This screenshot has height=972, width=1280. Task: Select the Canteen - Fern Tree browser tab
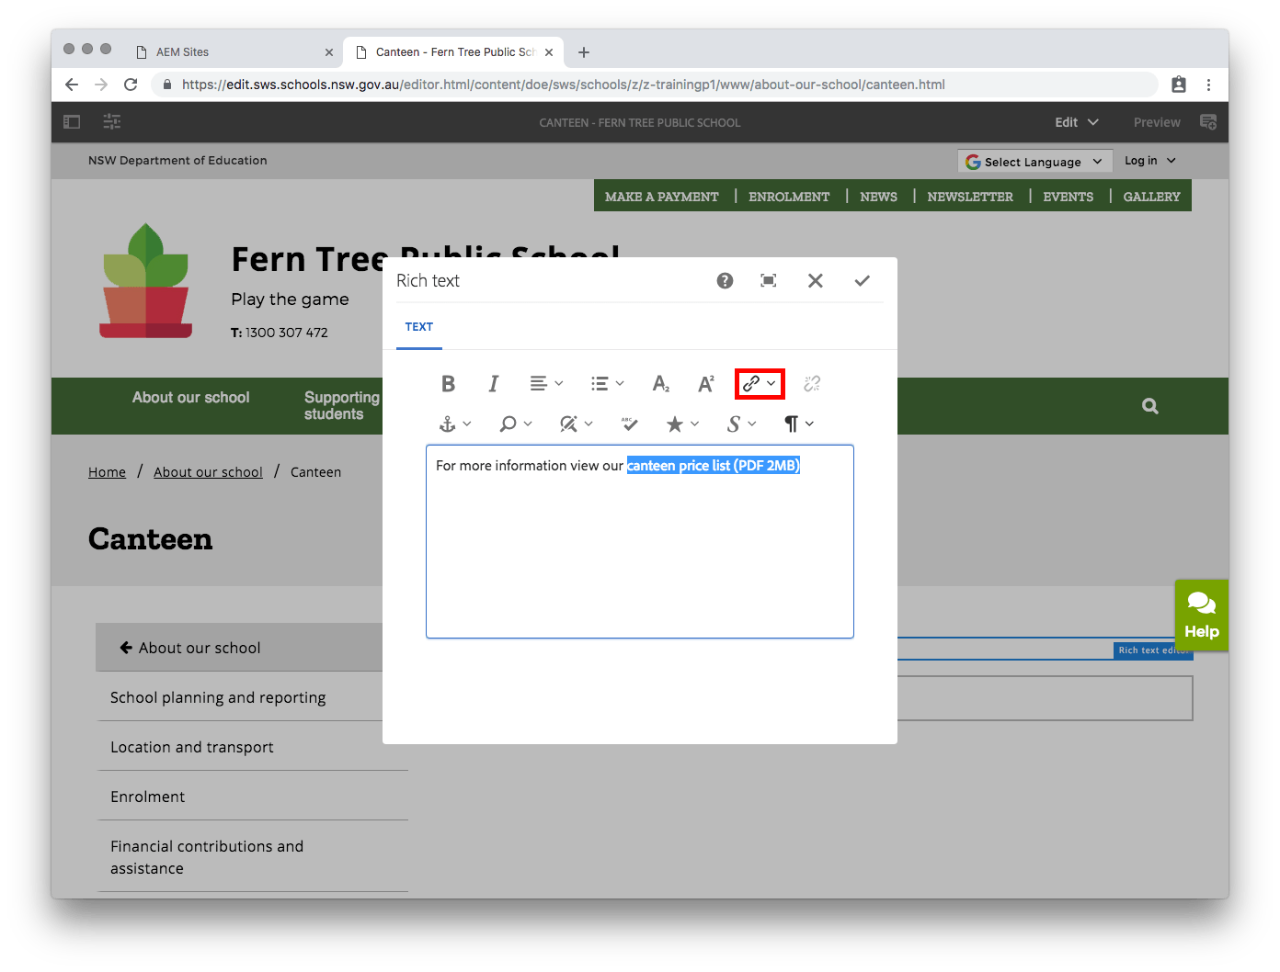[455, 52]
